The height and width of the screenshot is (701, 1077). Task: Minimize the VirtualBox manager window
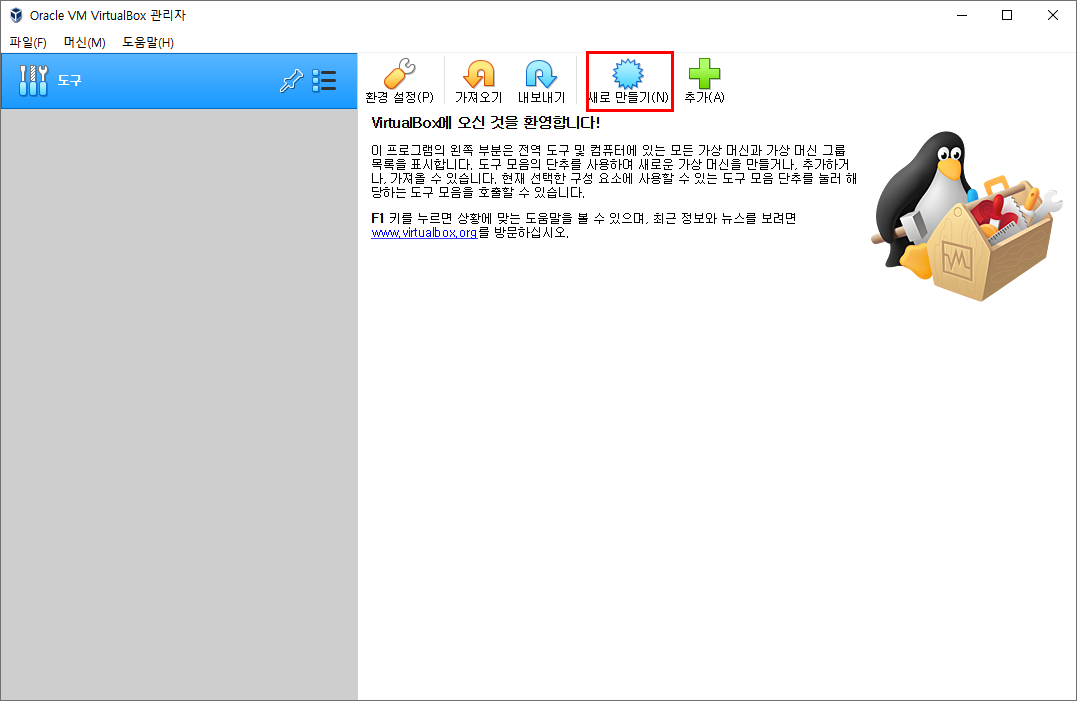962,15
